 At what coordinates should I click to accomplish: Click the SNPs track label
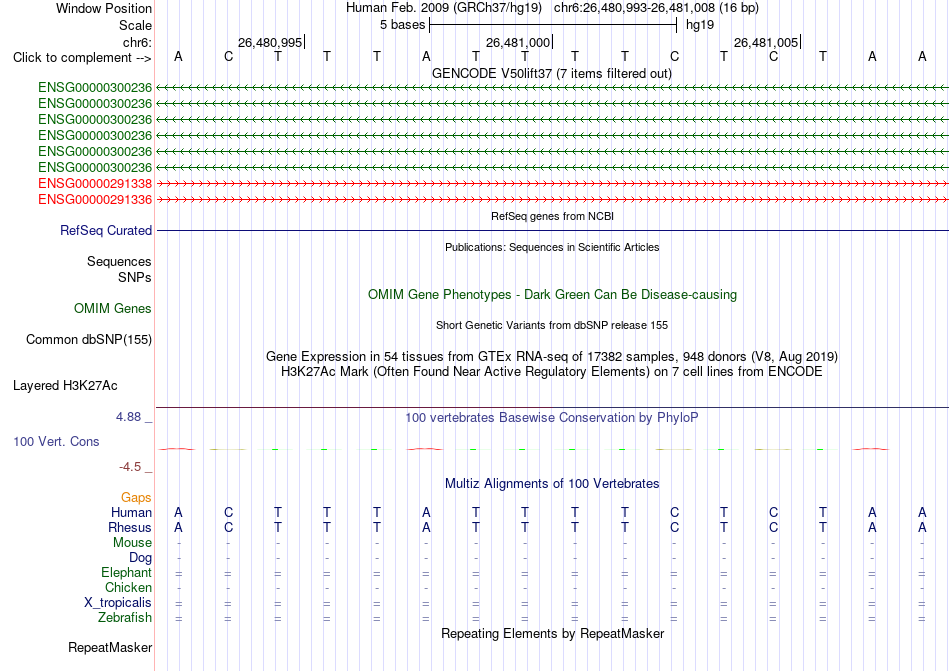tap(135, 277)
